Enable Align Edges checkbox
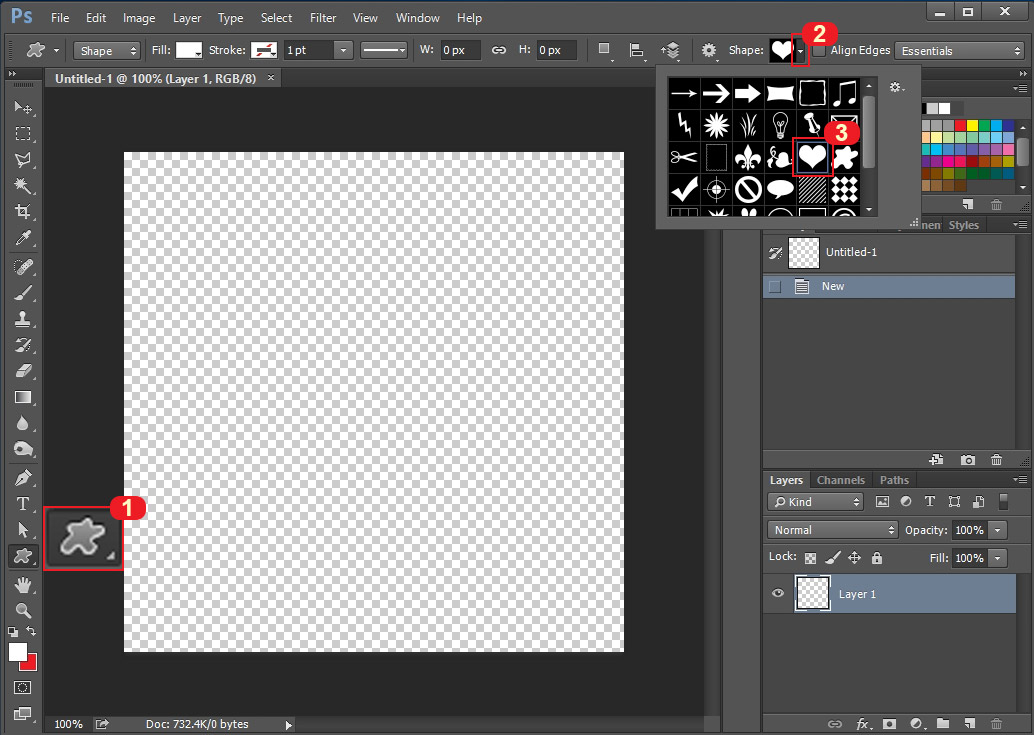1034x735 pixels. pyautogui.click(x=819, y=50)
